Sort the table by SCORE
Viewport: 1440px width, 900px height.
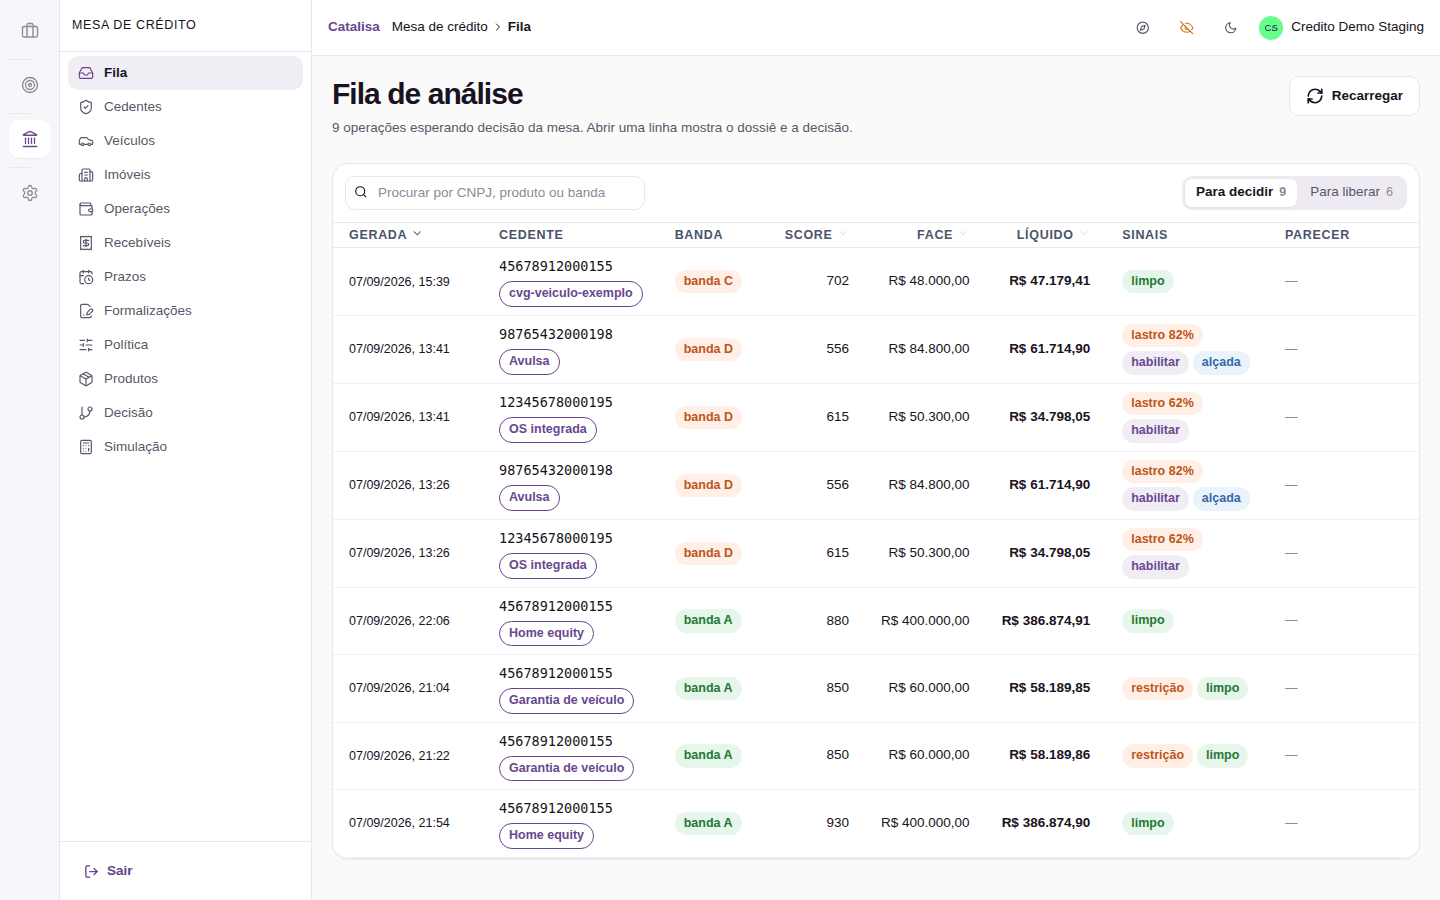pyautogui.click(x=815, y=235)
